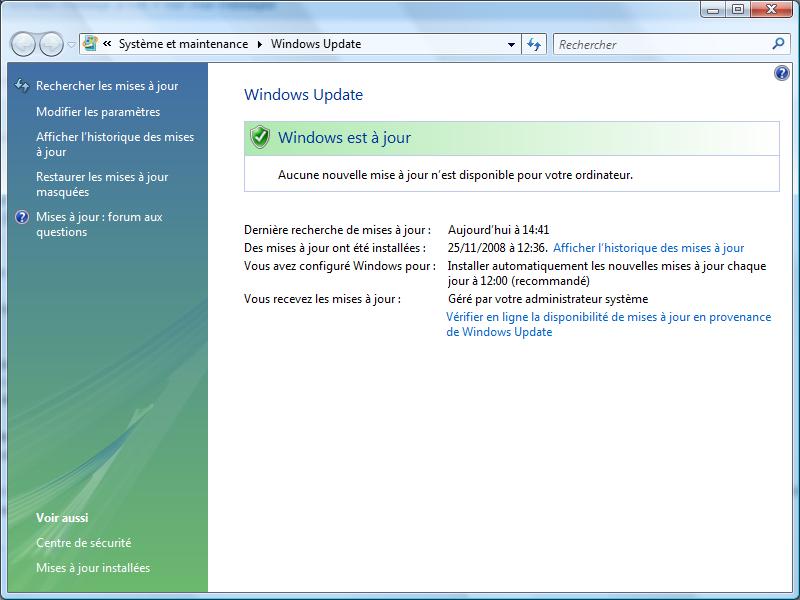This screenshot has width=800, height=600.
Task: Open Mises à jour : forum aux questions
Action: click(x=99, y=224)
